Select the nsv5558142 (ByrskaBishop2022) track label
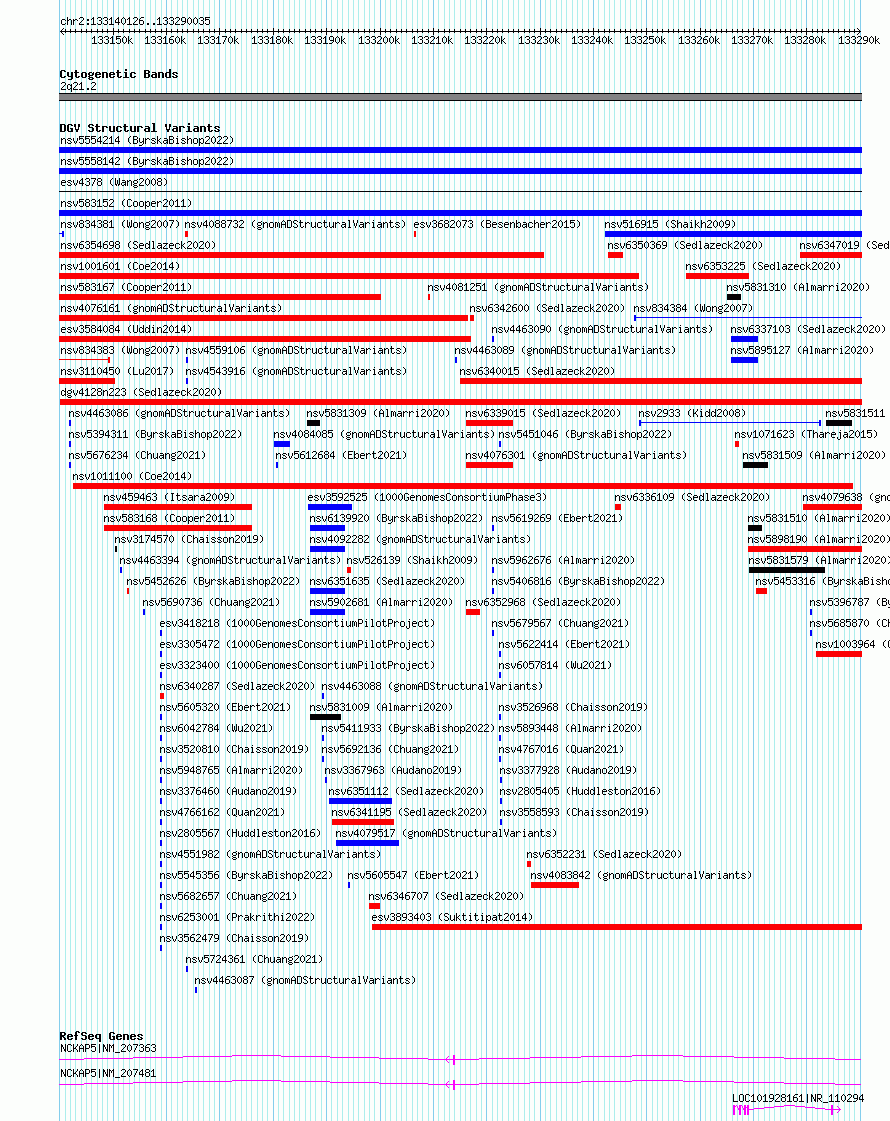This screenshot has width=890, height=1121. point(147,161)
